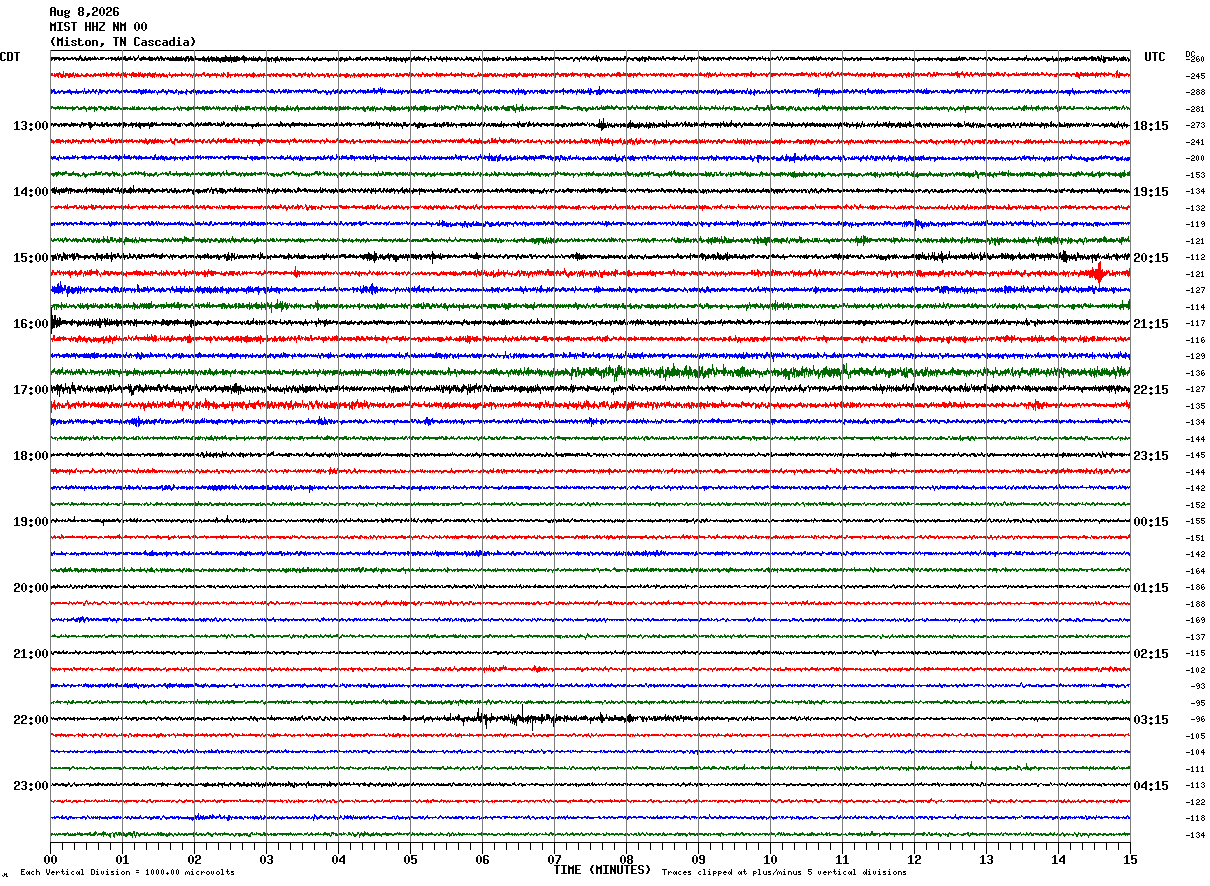Click the 23:15 UTC time label
1210x886 pixels.
(x=1151, y=455)
